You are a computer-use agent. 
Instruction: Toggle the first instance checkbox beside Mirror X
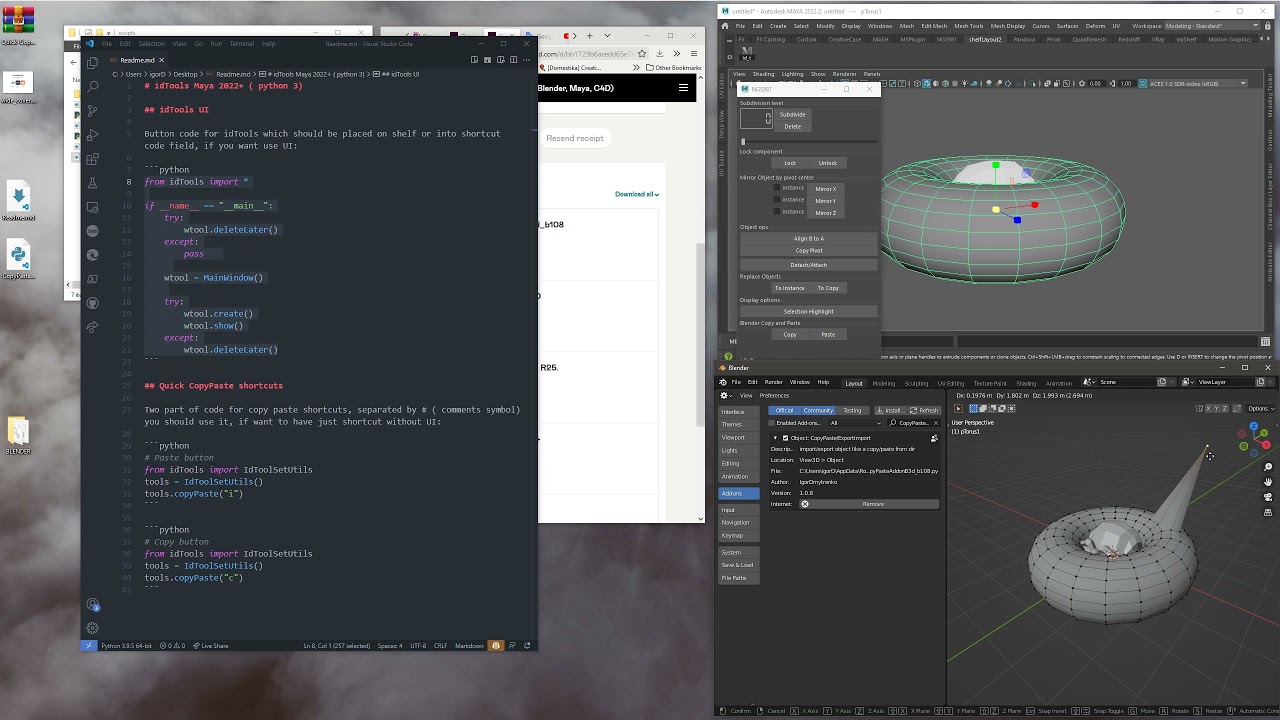click(777, 188)
